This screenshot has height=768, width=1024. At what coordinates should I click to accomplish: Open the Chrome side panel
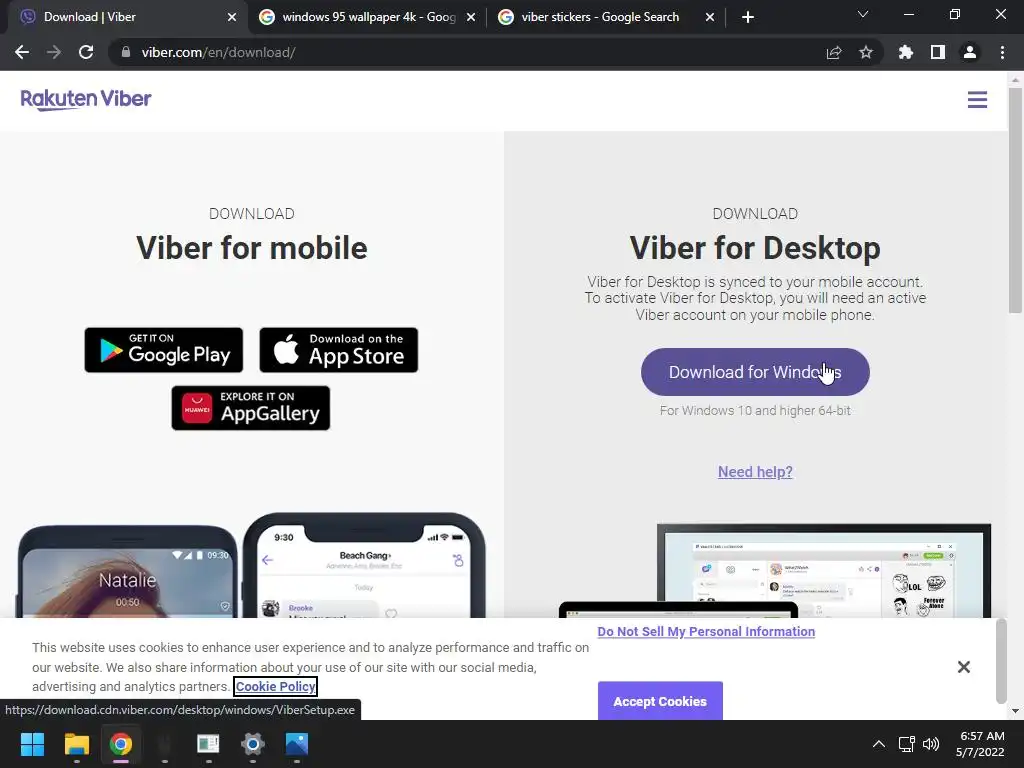tap(938, 52)
